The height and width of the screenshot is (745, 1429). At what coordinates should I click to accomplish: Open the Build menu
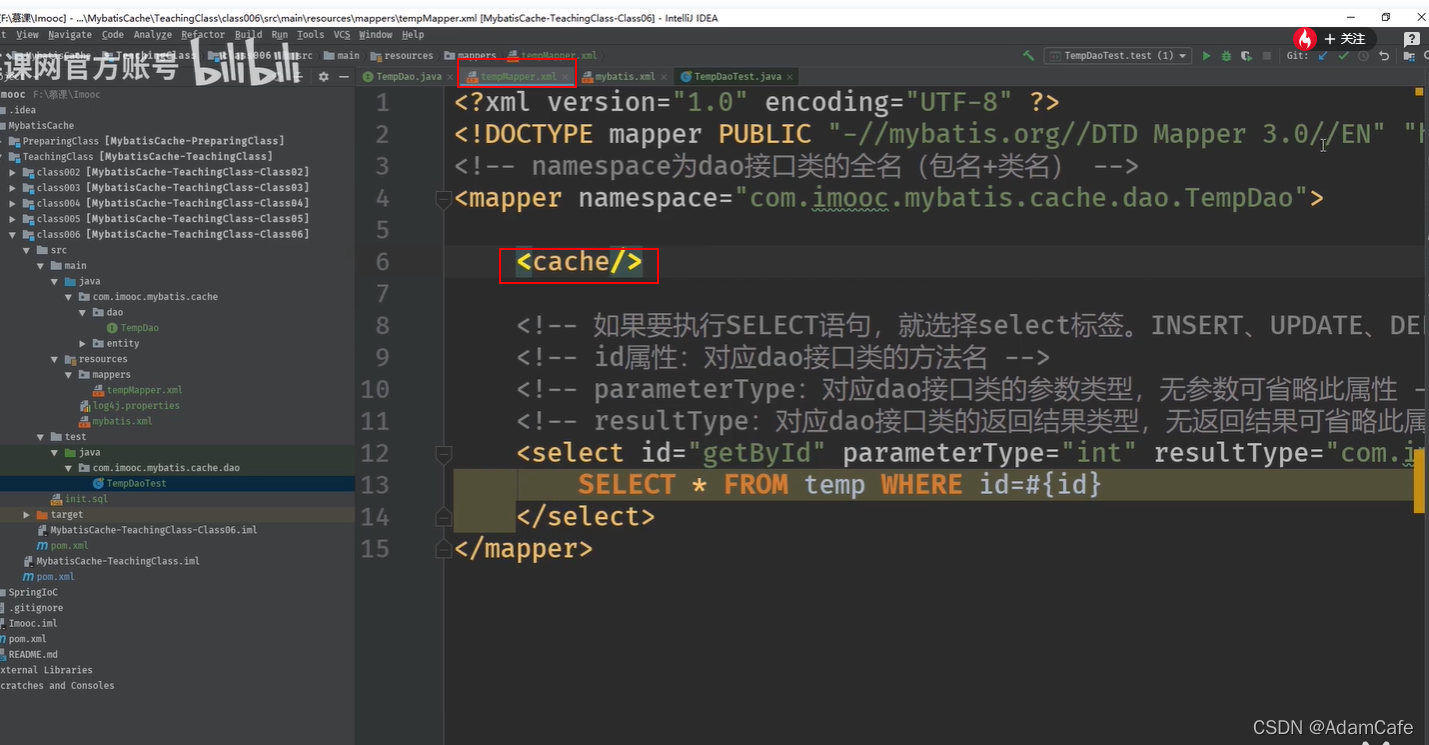point(249,35)
